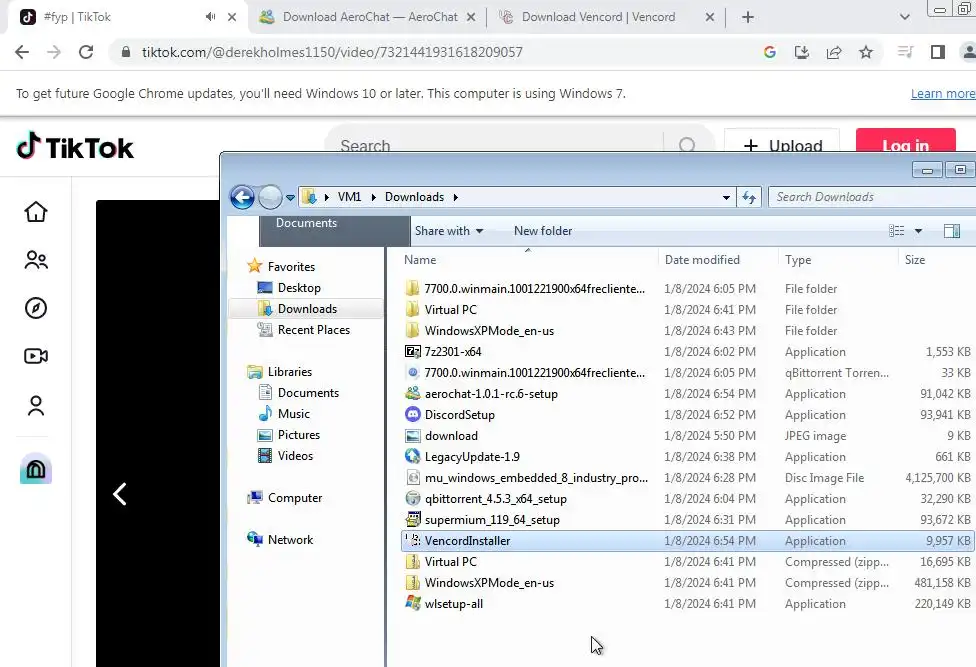Viewport: 976px width, 667px height.
Task: Show the preview pane
Action: [952, 231]
